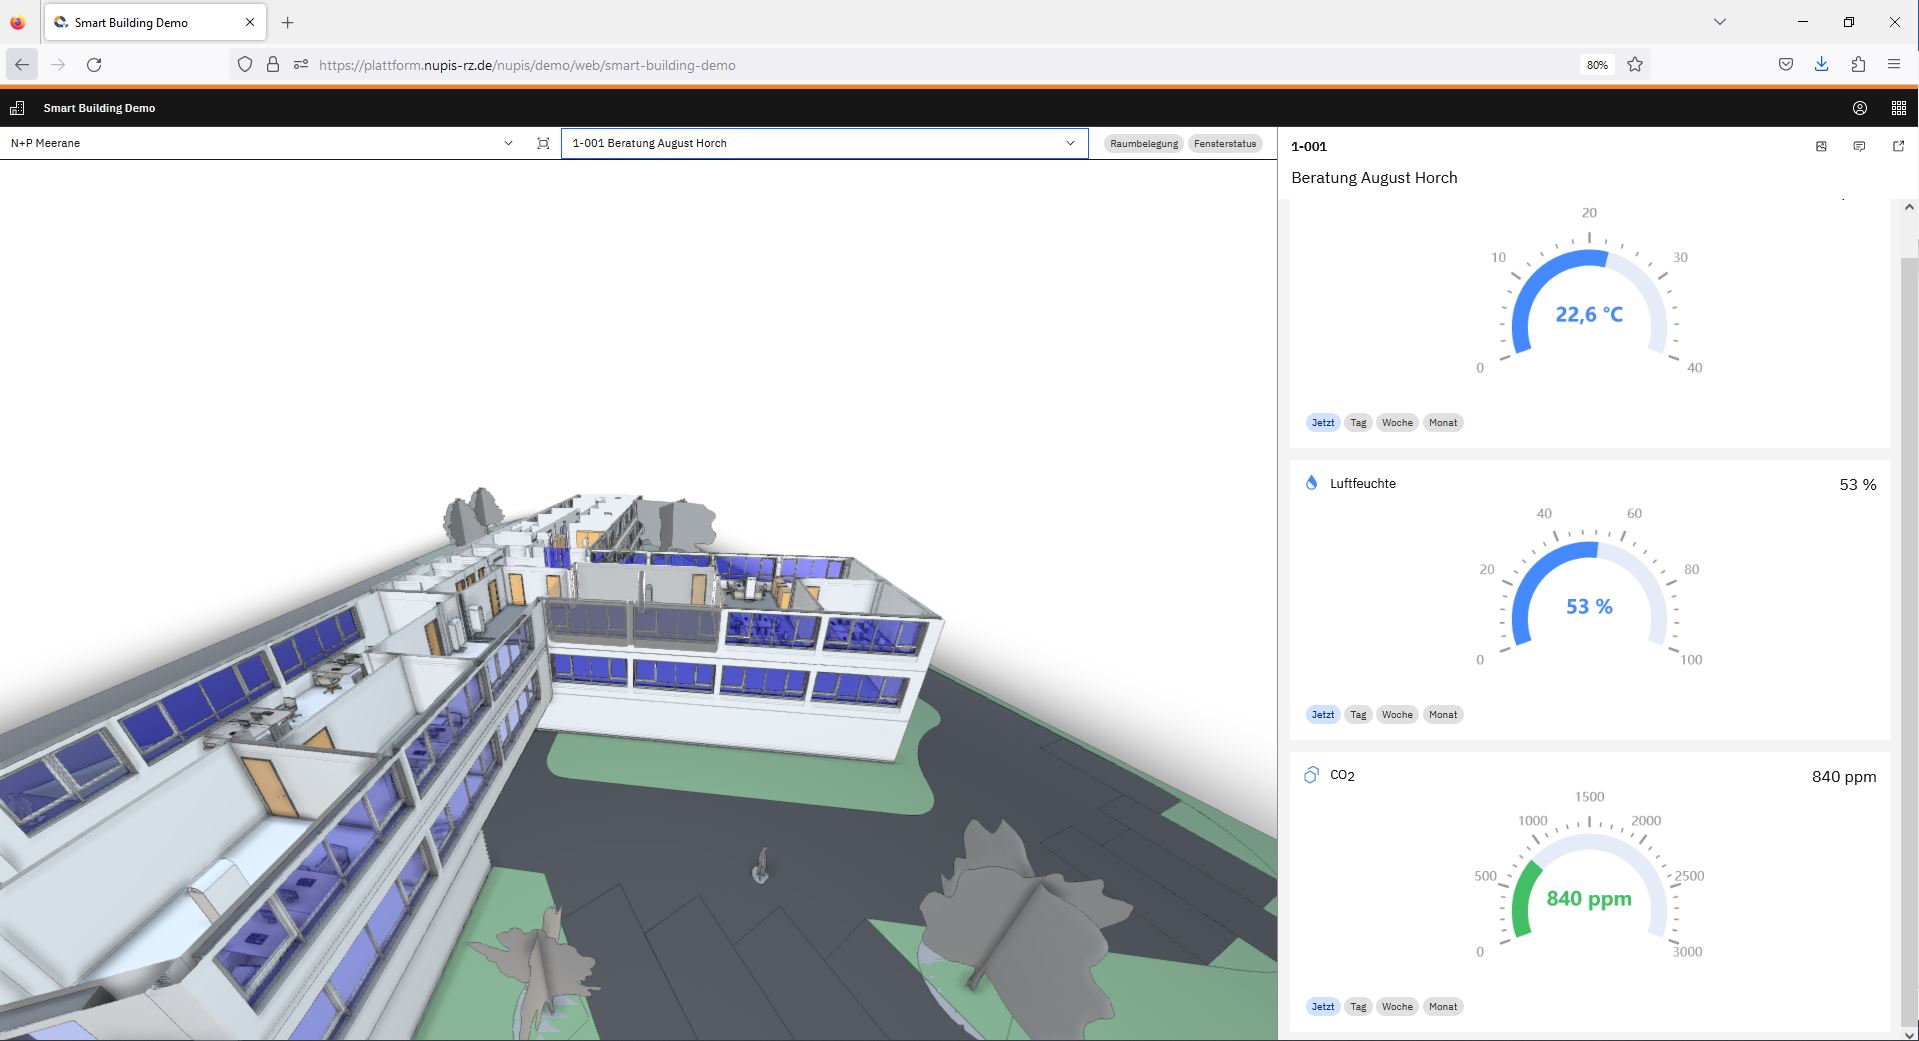
Task: Click the tracking protection shield icon
Action: click(x=244, y=64)
